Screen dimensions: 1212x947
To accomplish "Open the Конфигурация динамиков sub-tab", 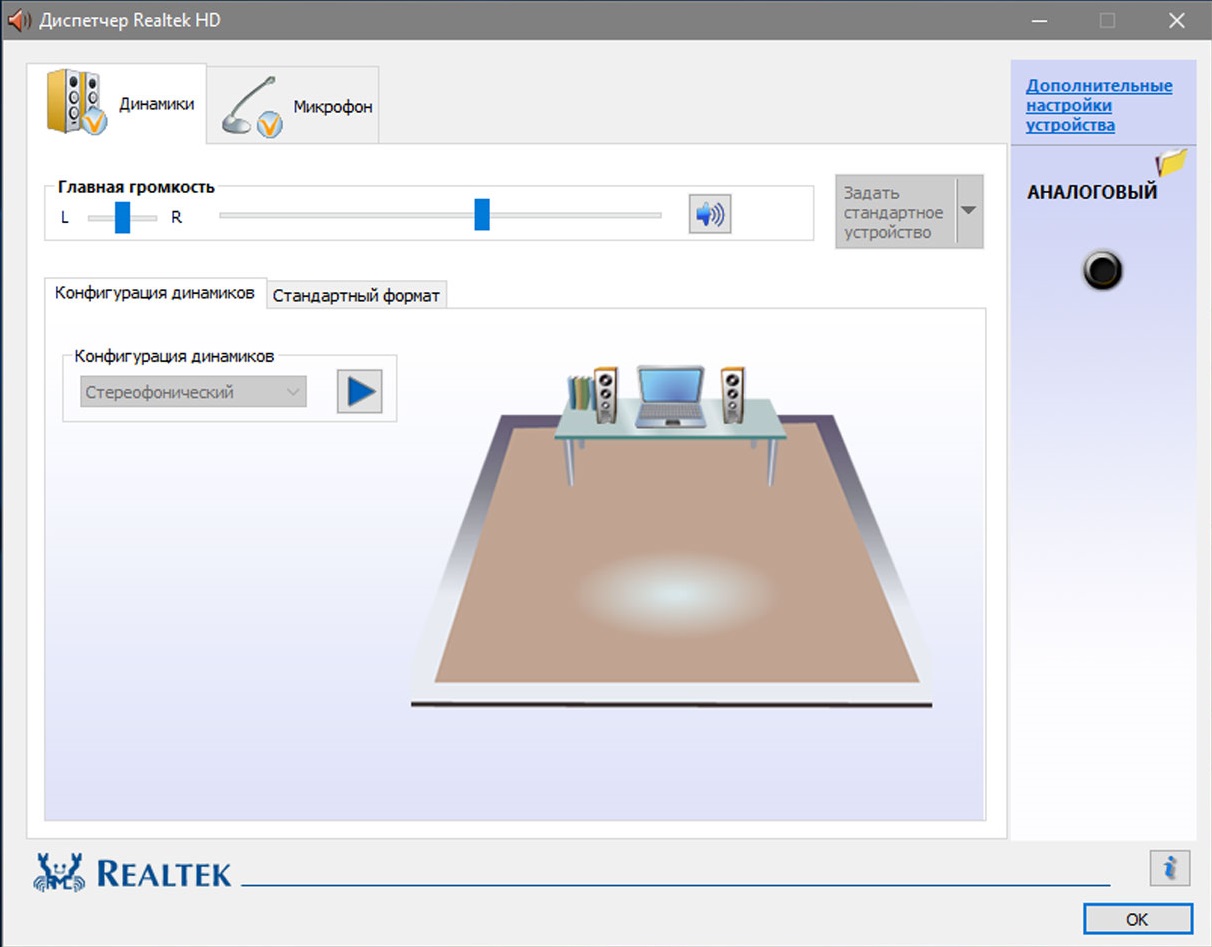I will [155, 293].
